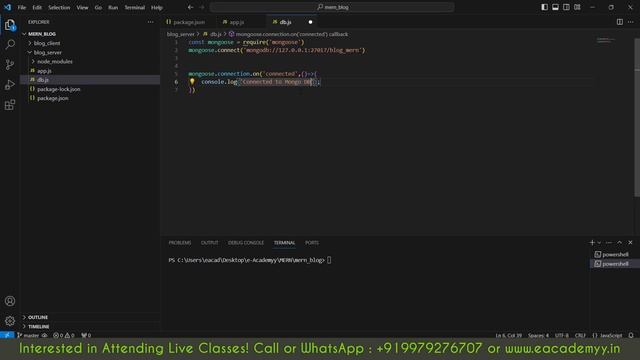Image resolution: width=640 pixels, height=360 pixels.
Task: Open editor more actions ellipsis
Action: pos(631,22)
